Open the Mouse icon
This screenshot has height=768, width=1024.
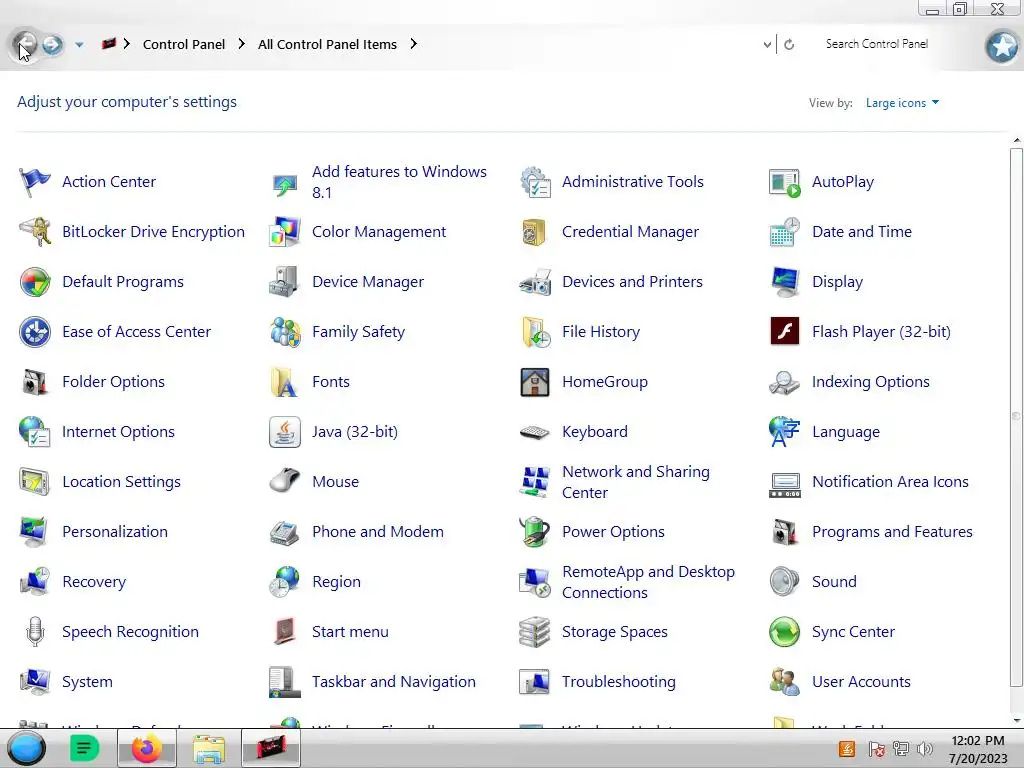pos(285,482)
